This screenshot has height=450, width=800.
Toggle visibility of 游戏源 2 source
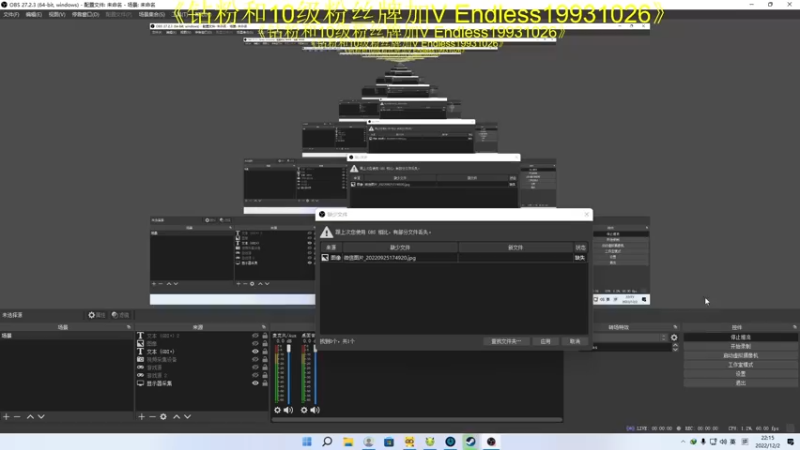(x=255, y=376)
